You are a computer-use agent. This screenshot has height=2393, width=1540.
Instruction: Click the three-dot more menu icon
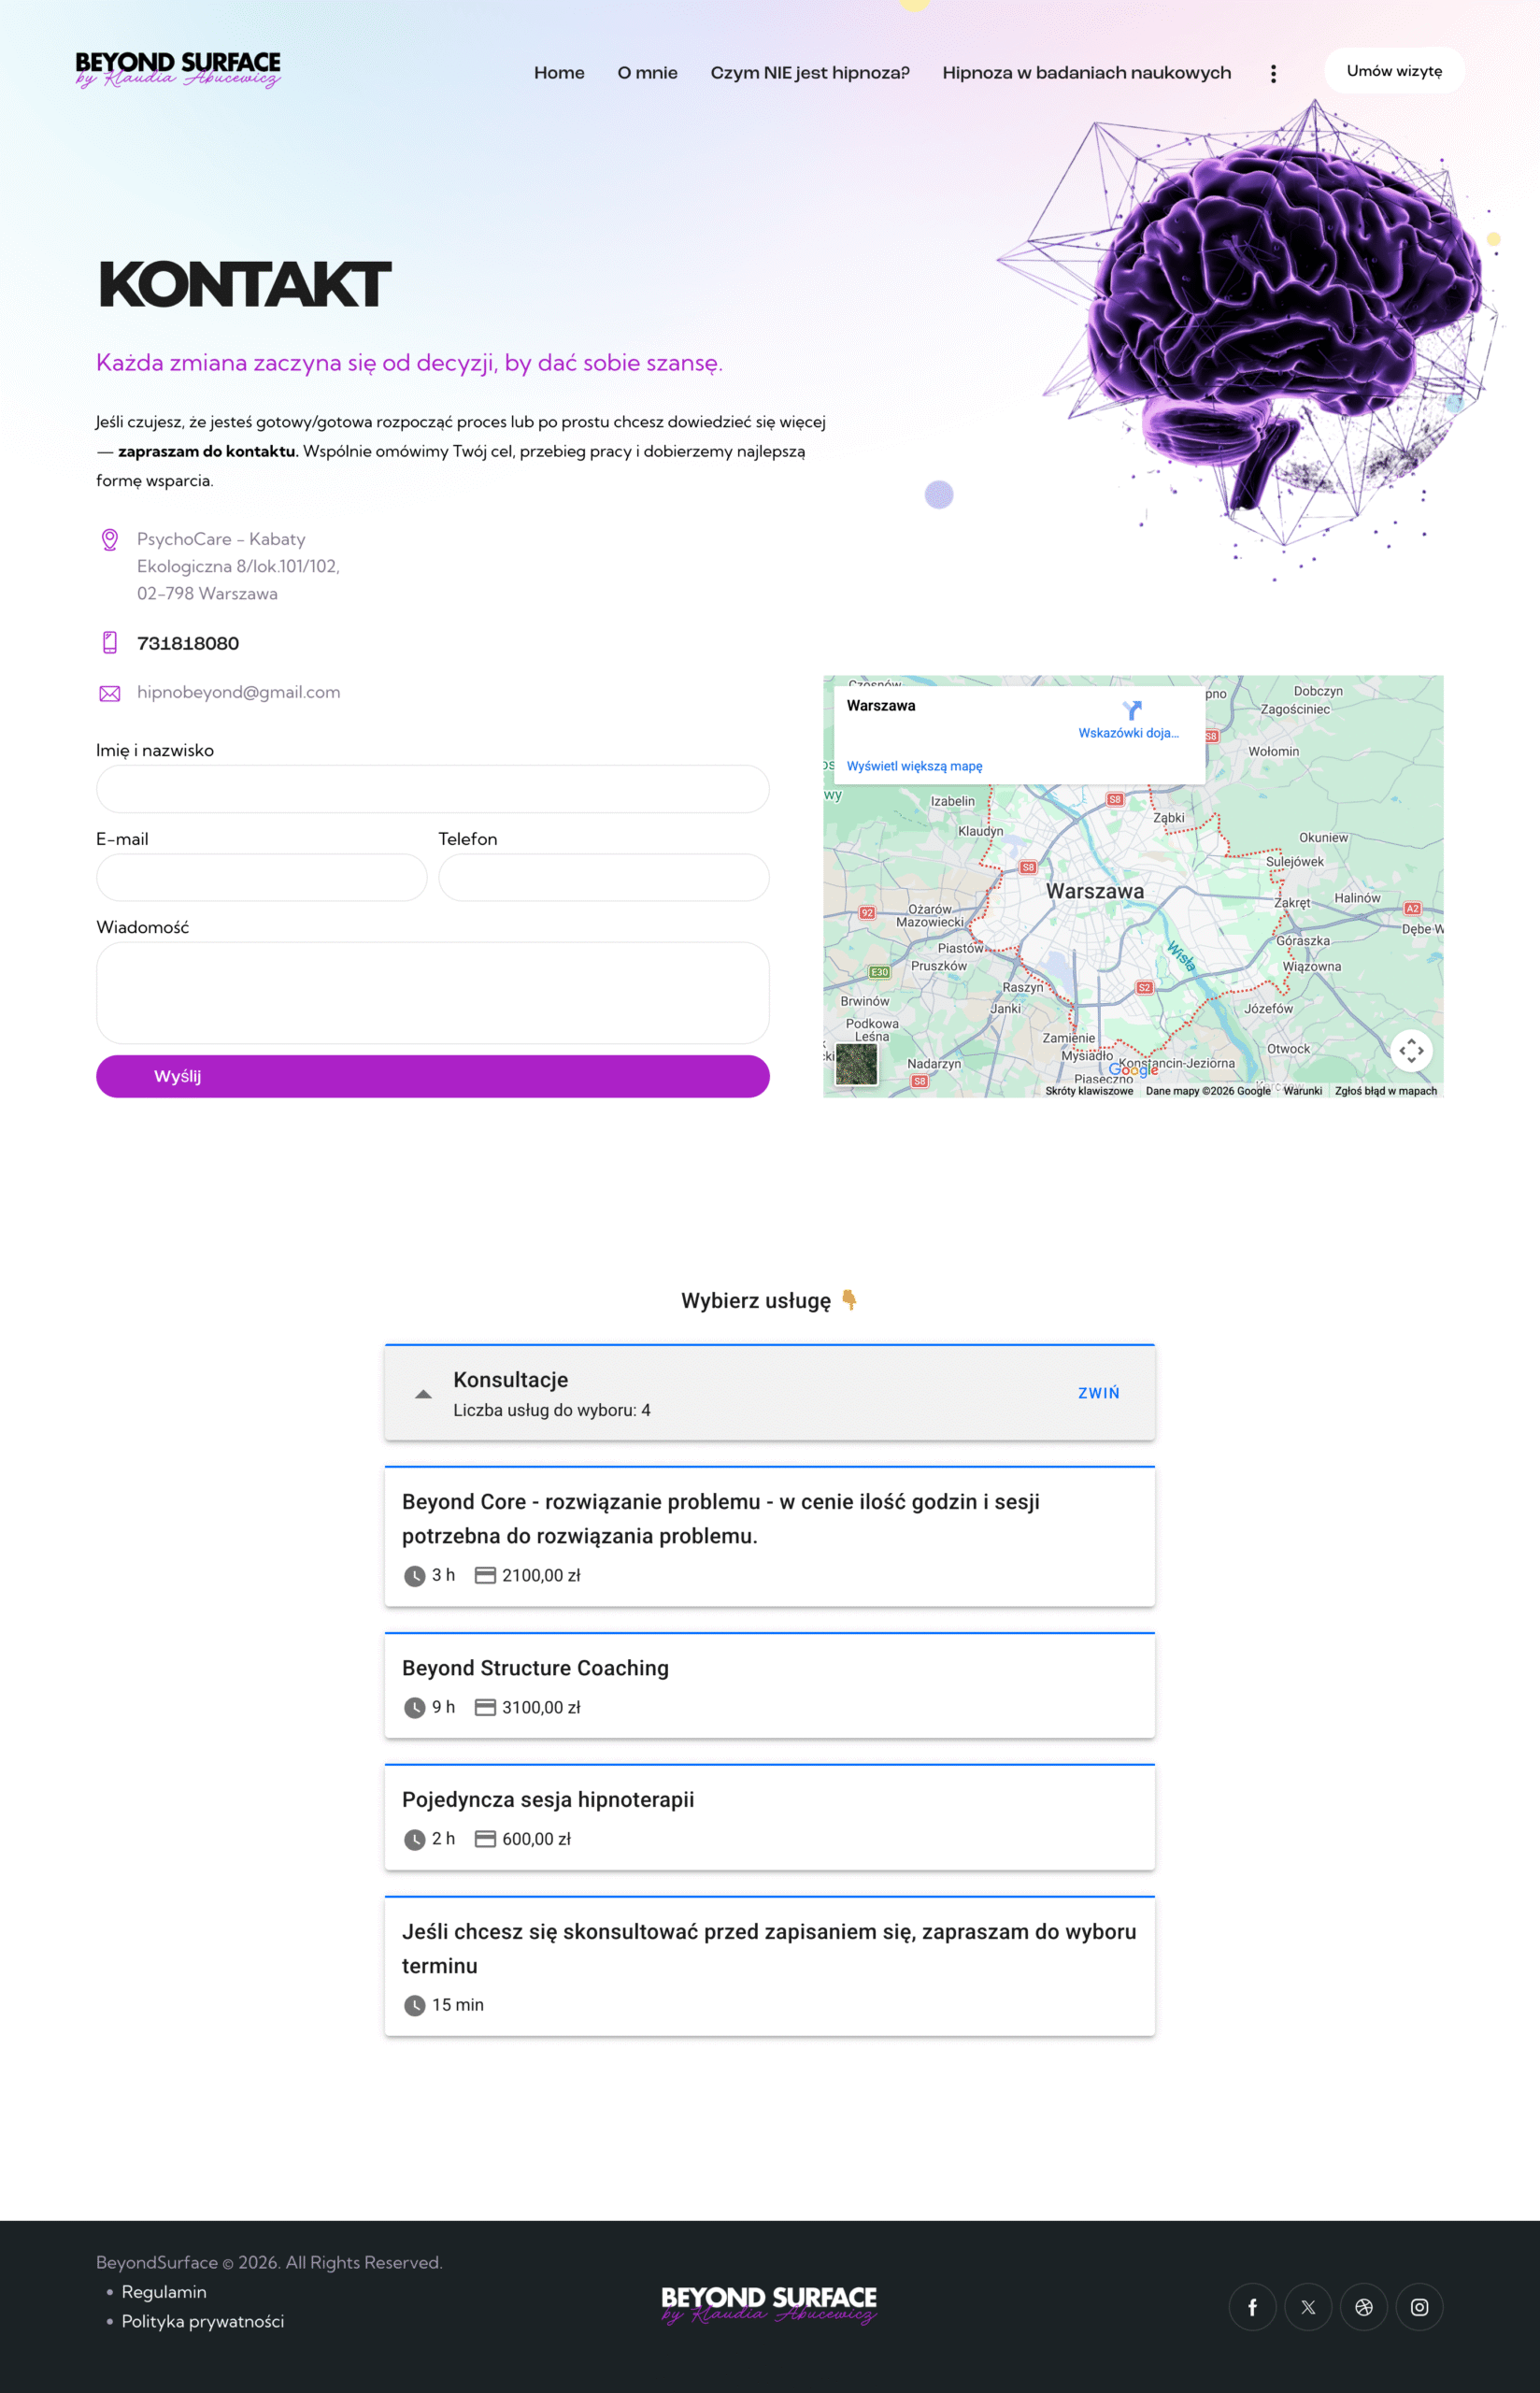point(1273,74)
